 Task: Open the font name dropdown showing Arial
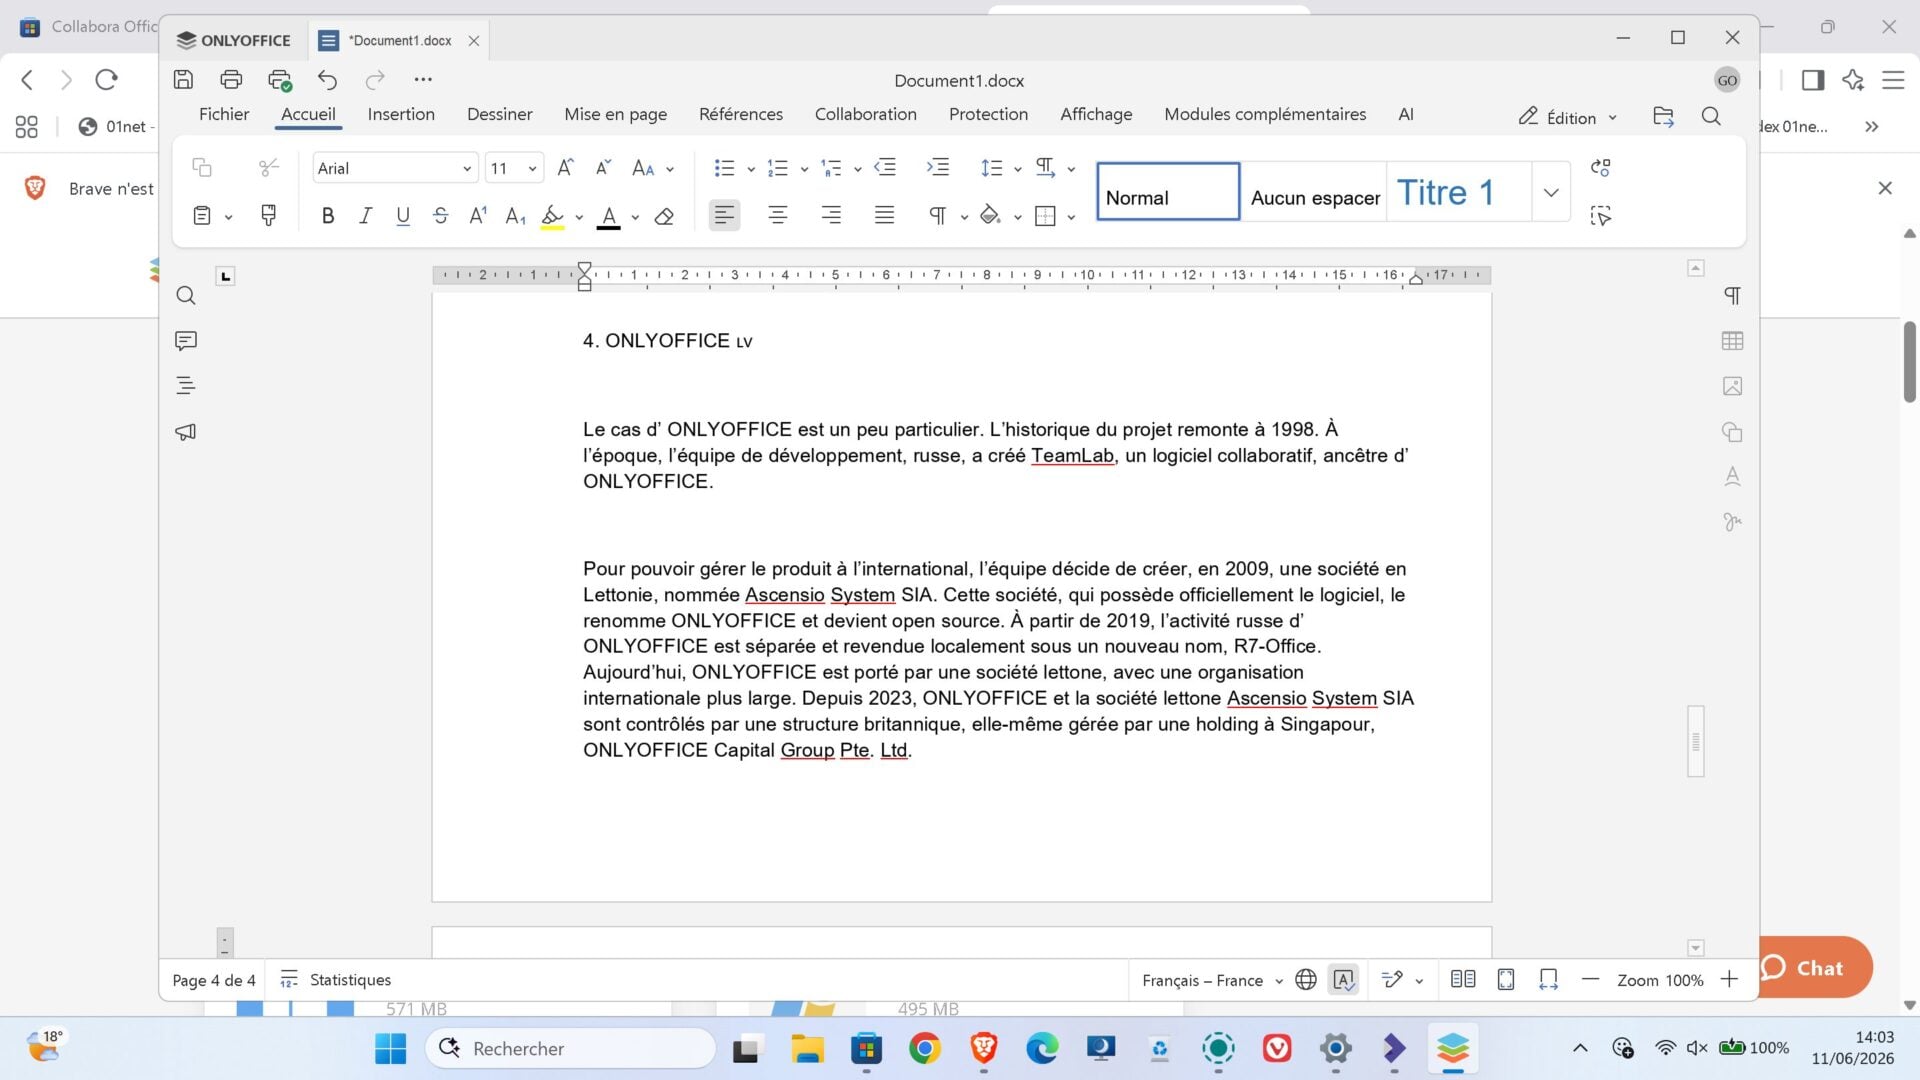[395, 168]
